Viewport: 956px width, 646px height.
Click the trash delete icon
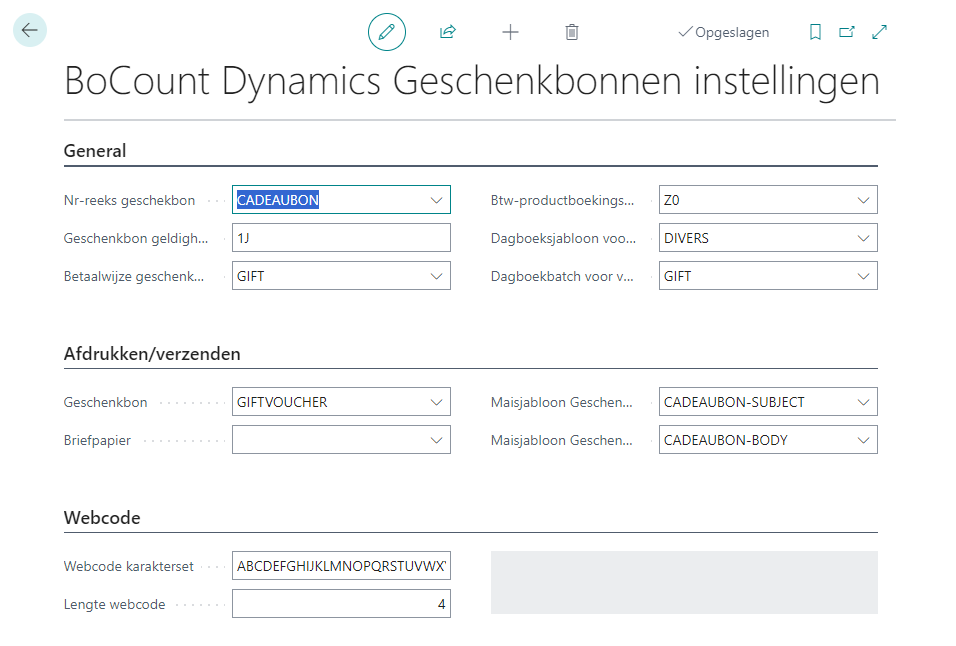click(x=572, y=32)
